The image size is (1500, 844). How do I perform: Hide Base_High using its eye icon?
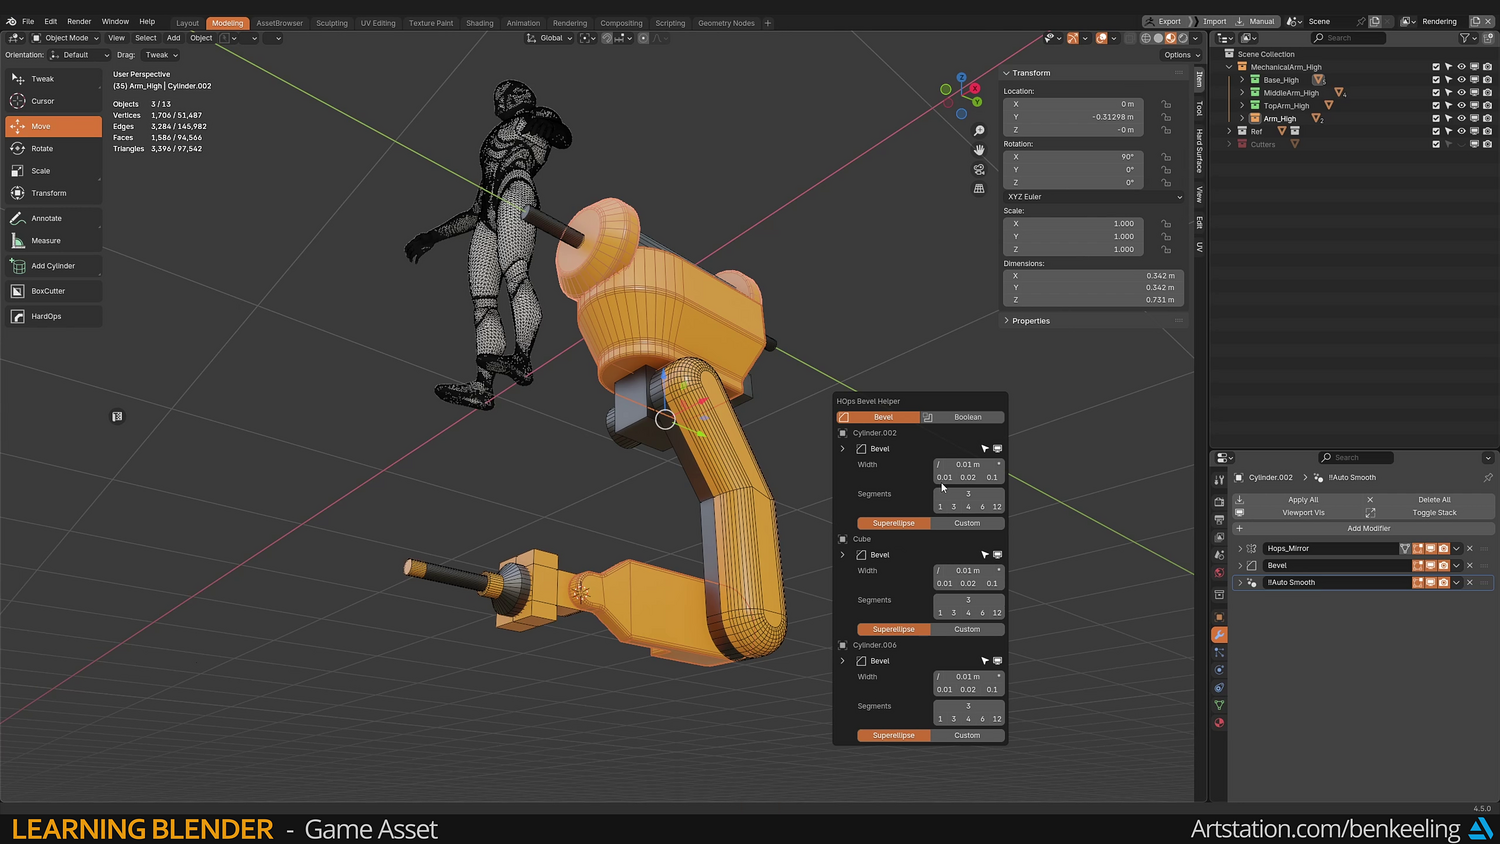click(1461, 80)
